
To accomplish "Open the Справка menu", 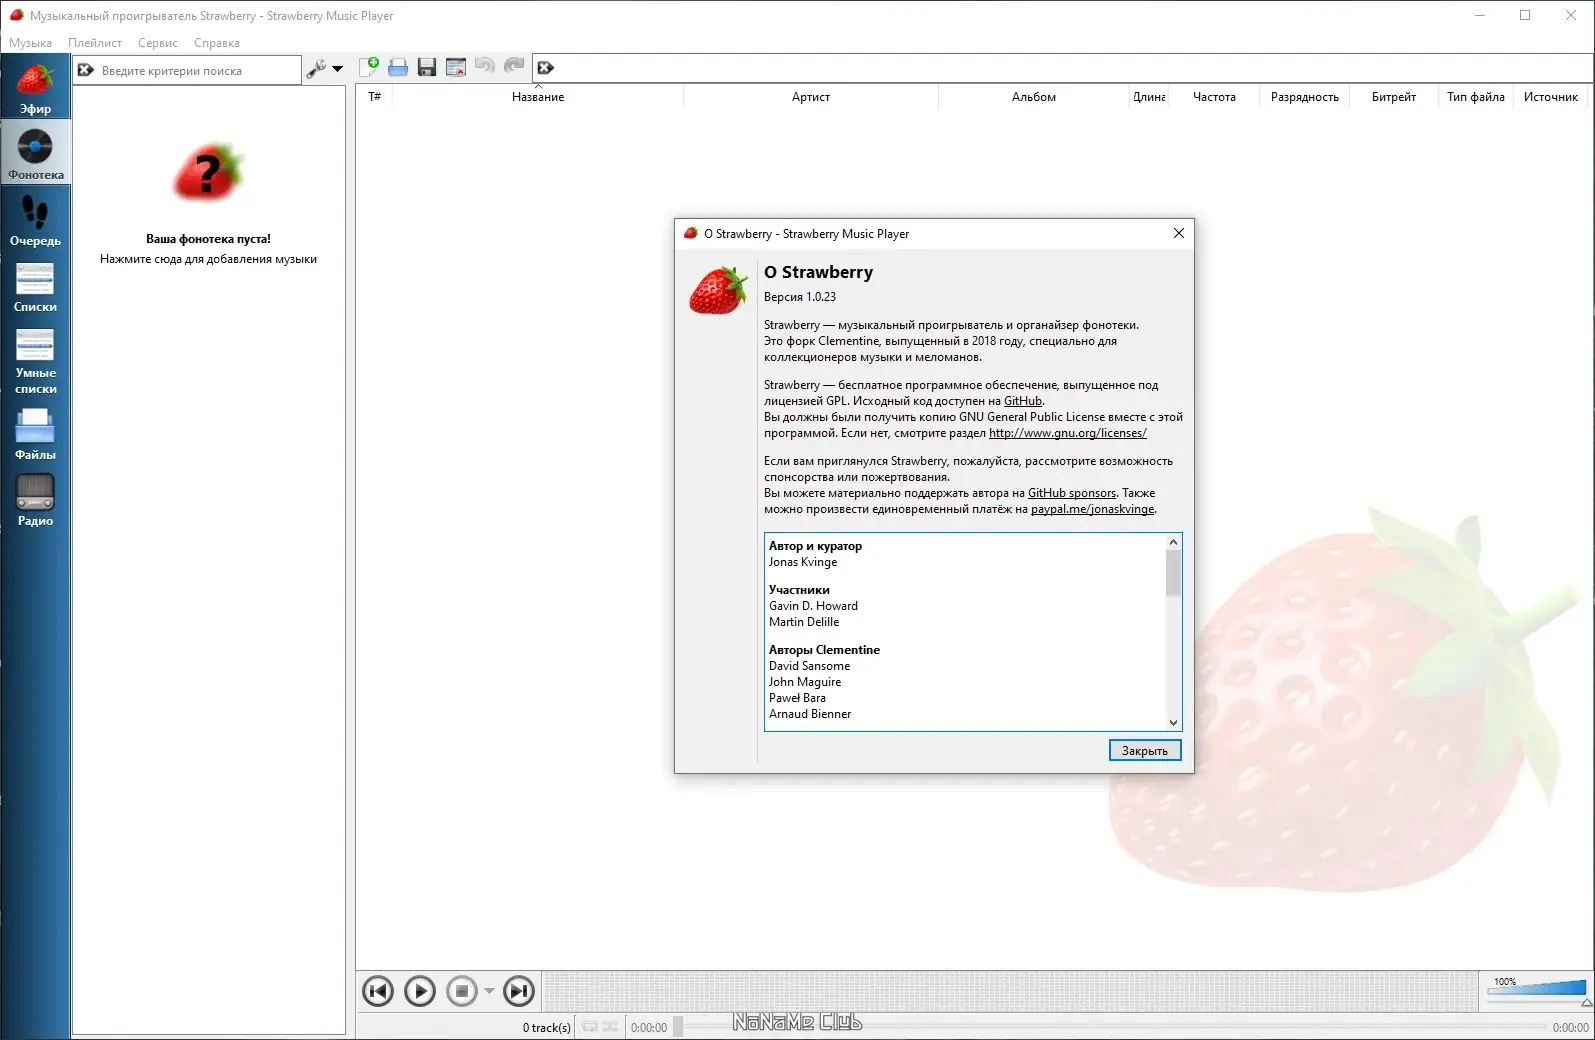I will point(217,43).
